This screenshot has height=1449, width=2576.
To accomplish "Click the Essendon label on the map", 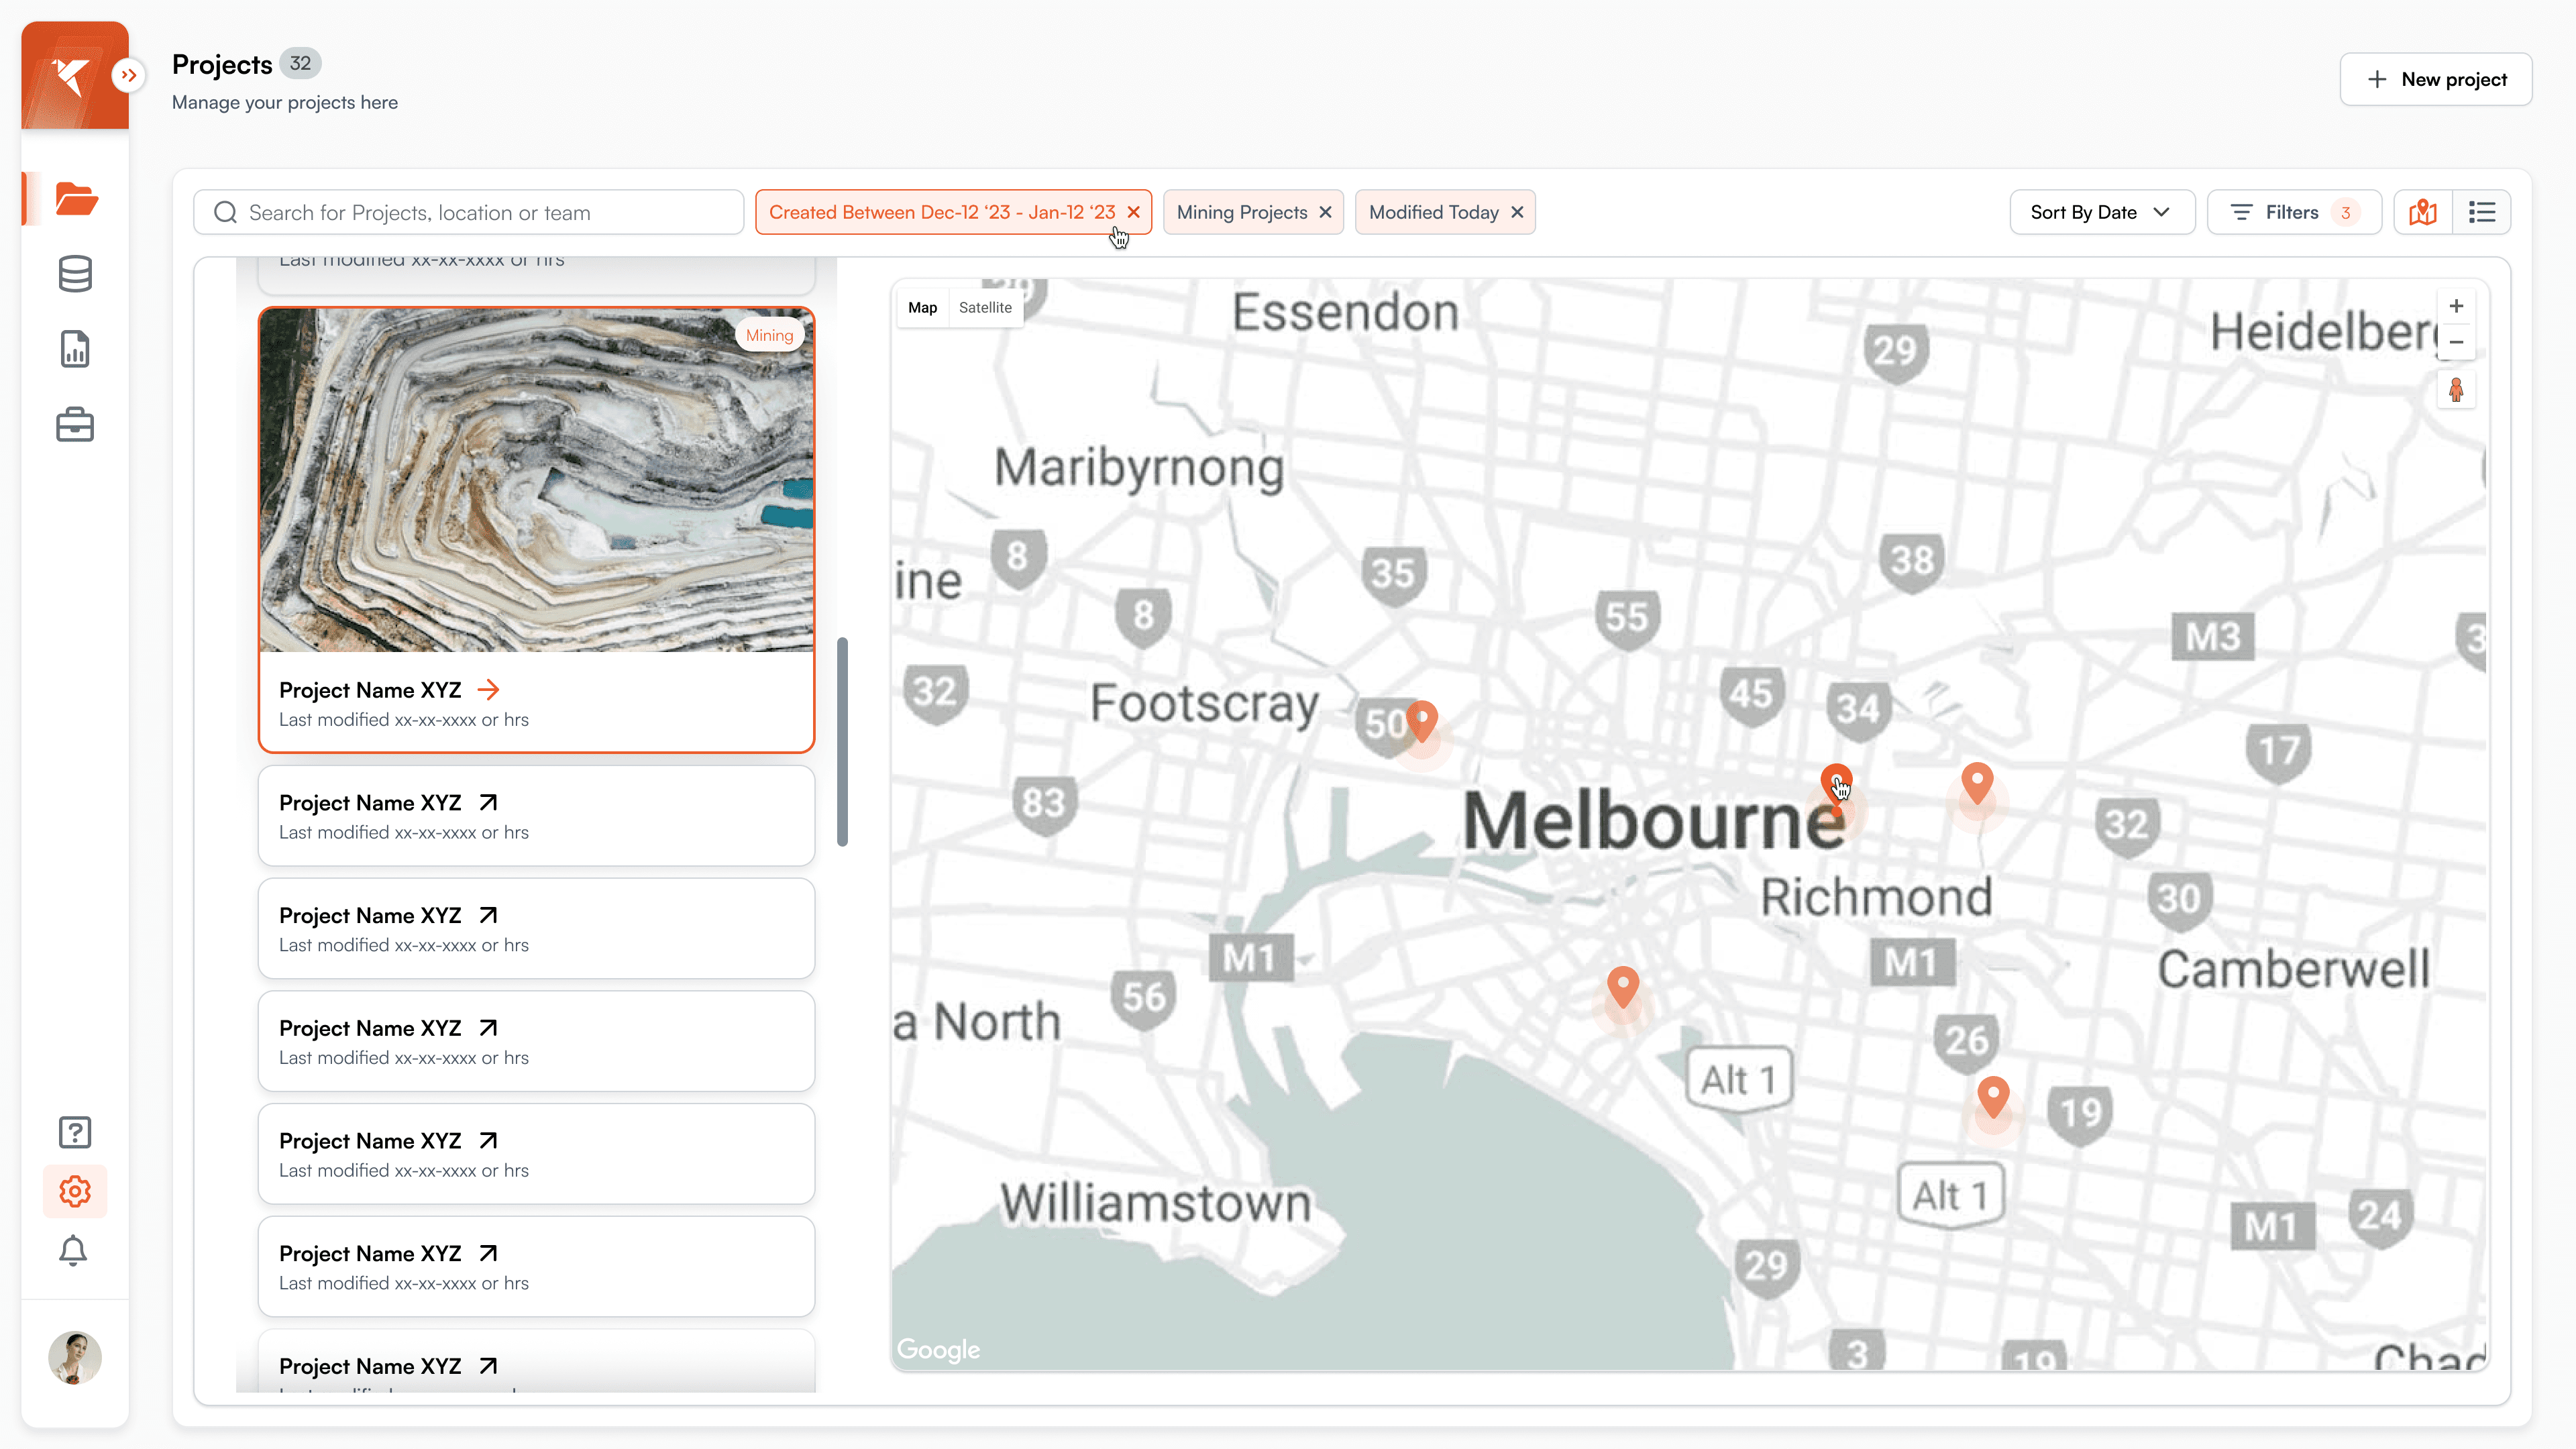I will pyautogui.click(x=1346, y=312).
